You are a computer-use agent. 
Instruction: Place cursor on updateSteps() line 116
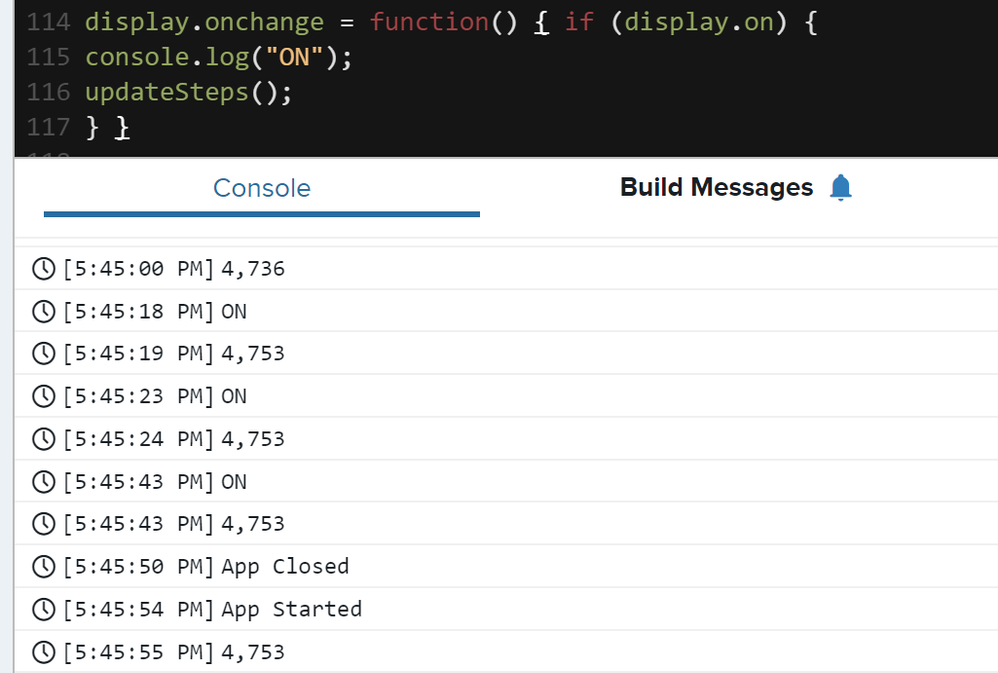(188, 92)
